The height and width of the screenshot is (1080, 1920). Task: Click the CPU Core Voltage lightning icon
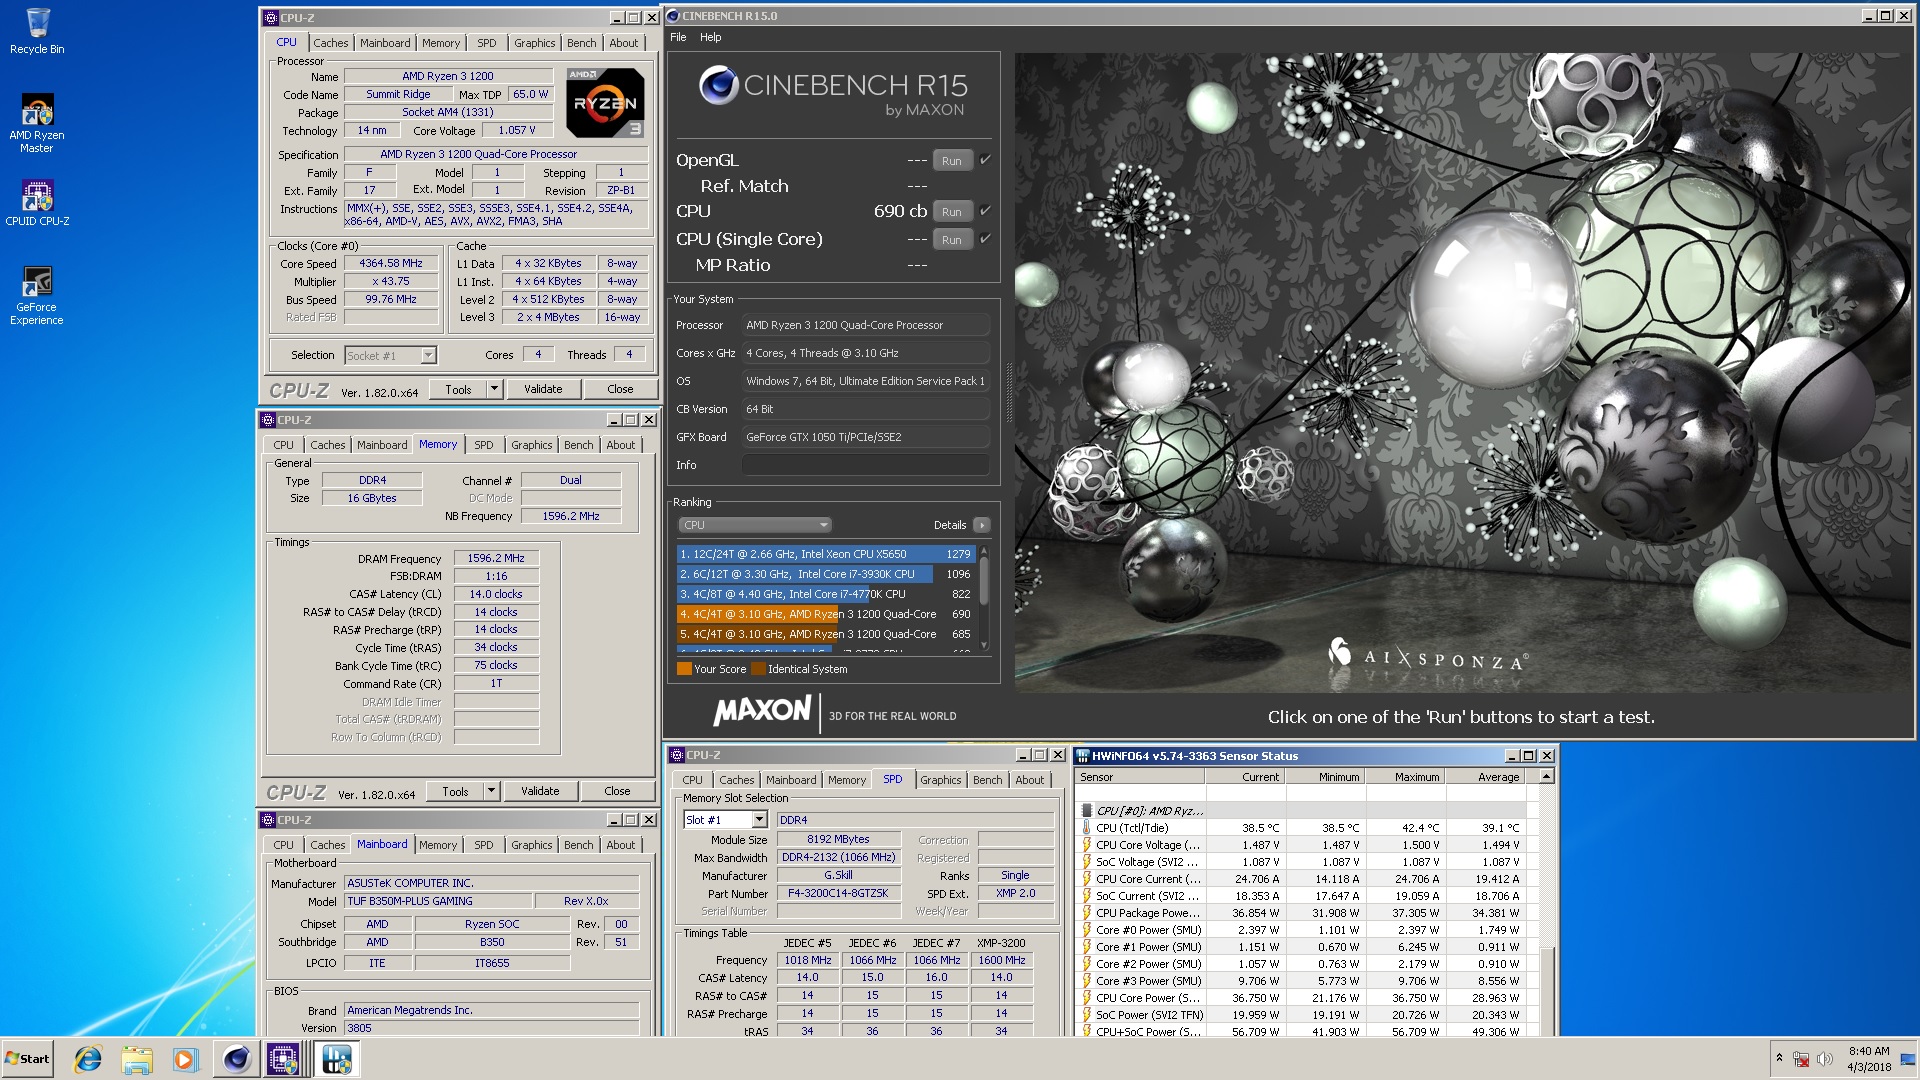click(x=1086, y=845)
